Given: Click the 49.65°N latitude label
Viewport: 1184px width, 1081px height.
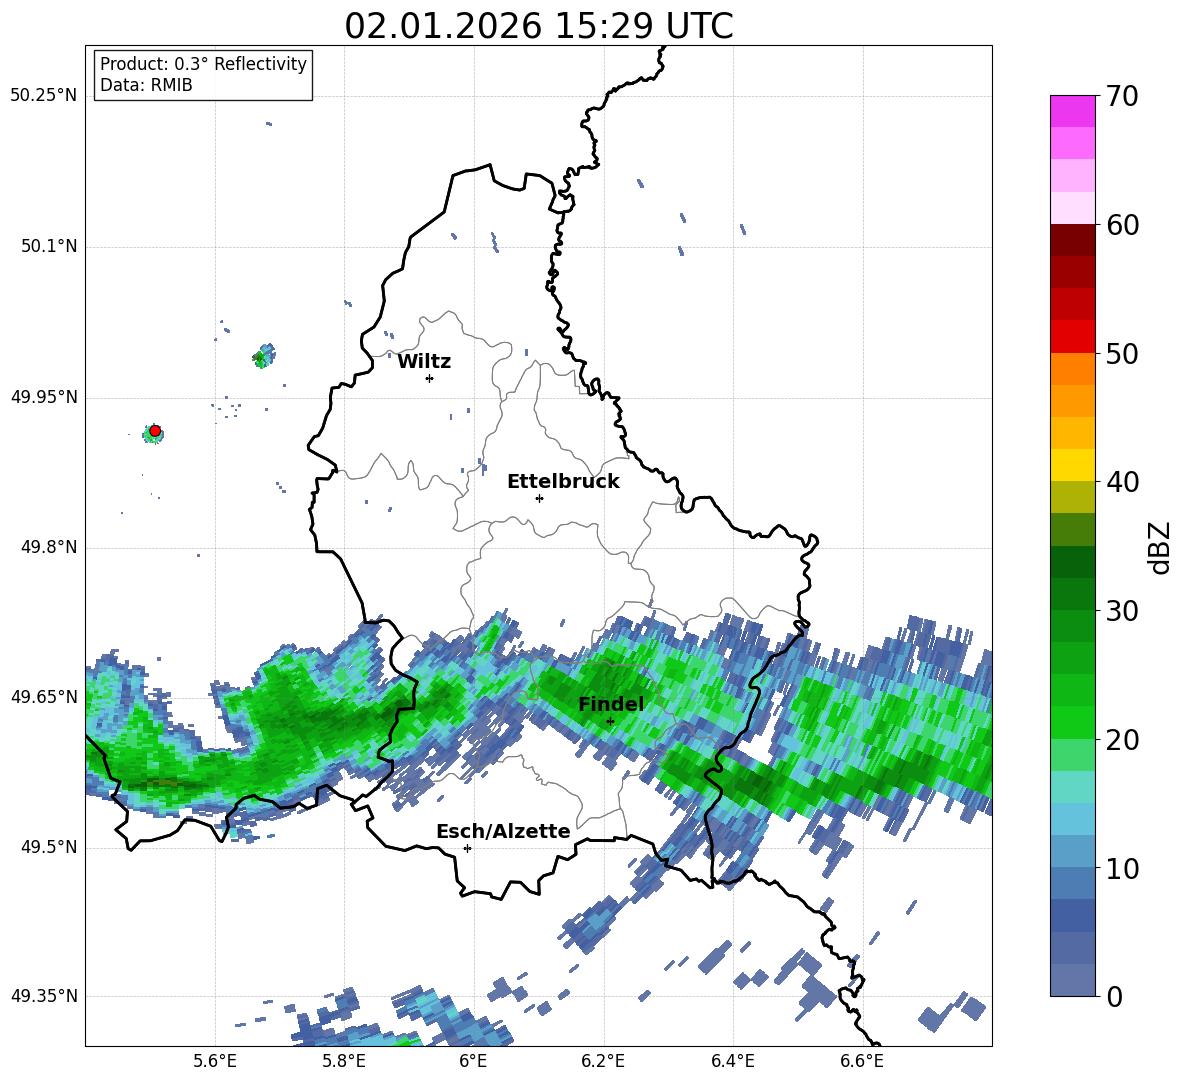Looking at the screenshot, I should pyautogui.click(x=44, y=696).
